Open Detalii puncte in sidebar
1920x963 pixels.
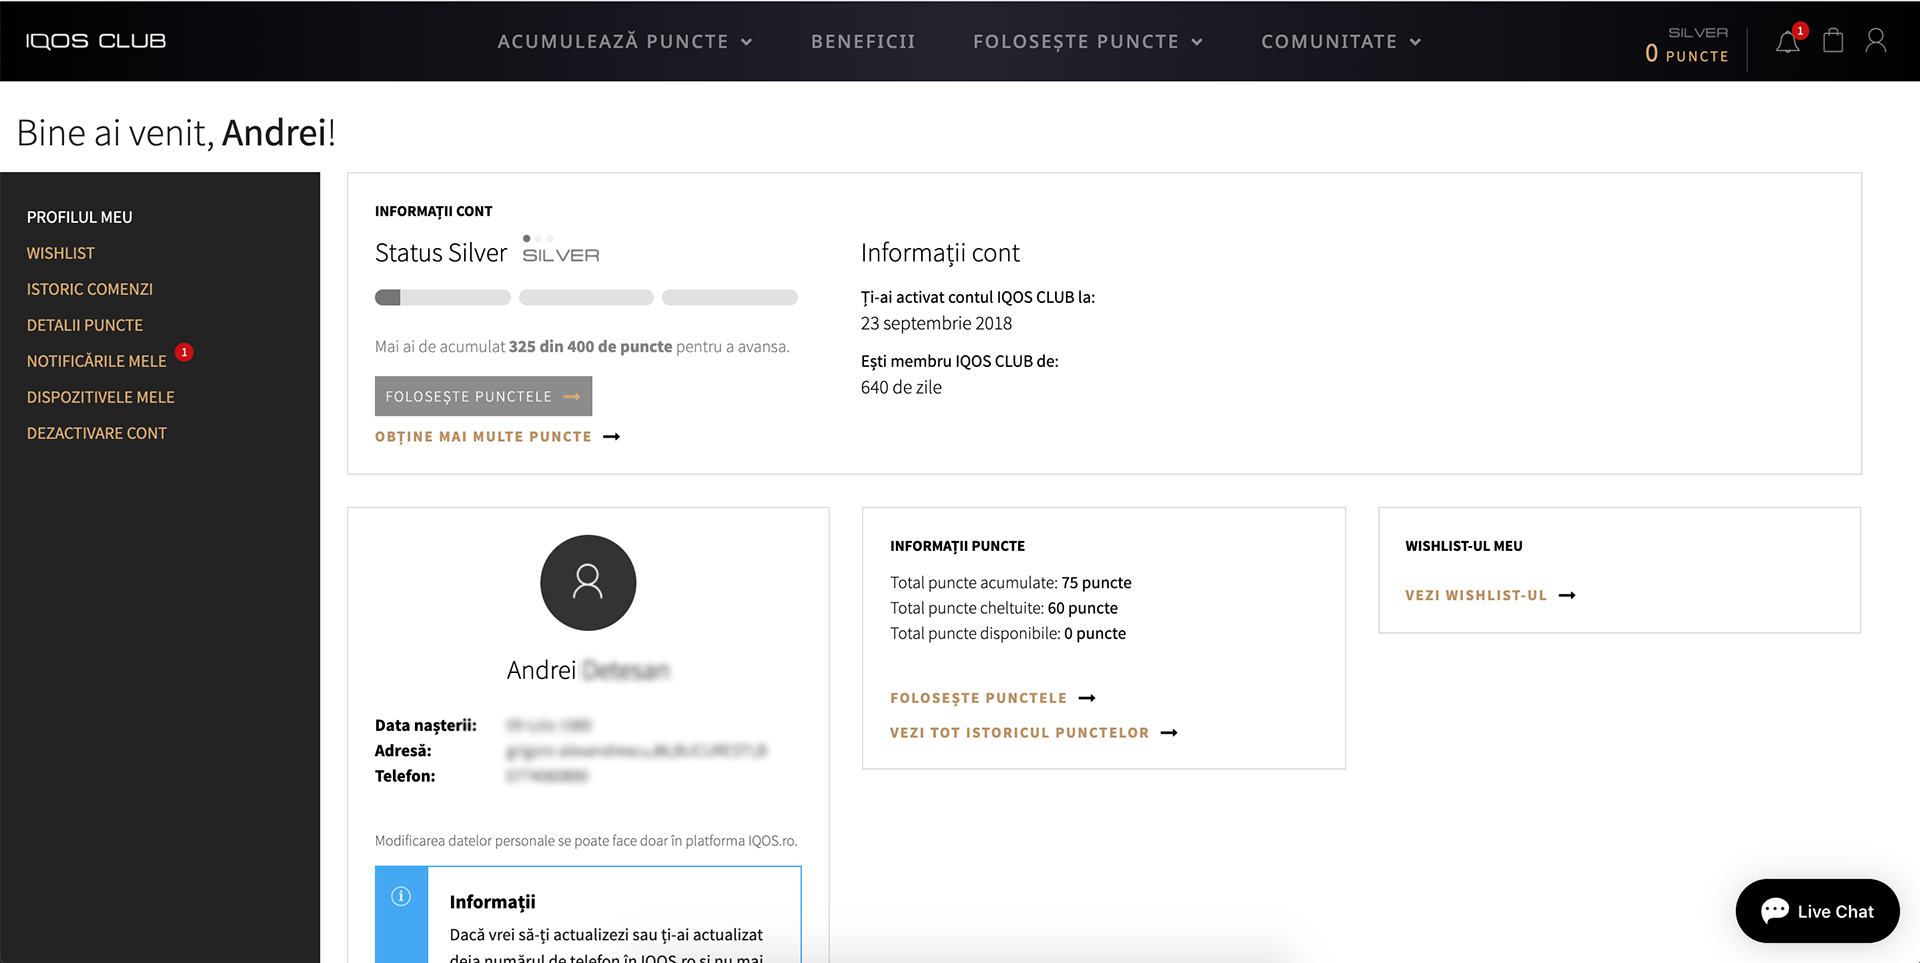pos(85,325)
